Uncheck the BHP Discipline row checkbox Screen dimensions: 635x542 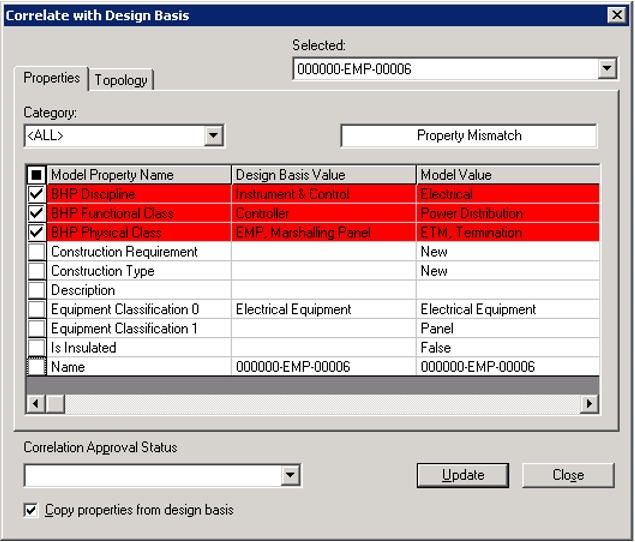tap(36, 194)
